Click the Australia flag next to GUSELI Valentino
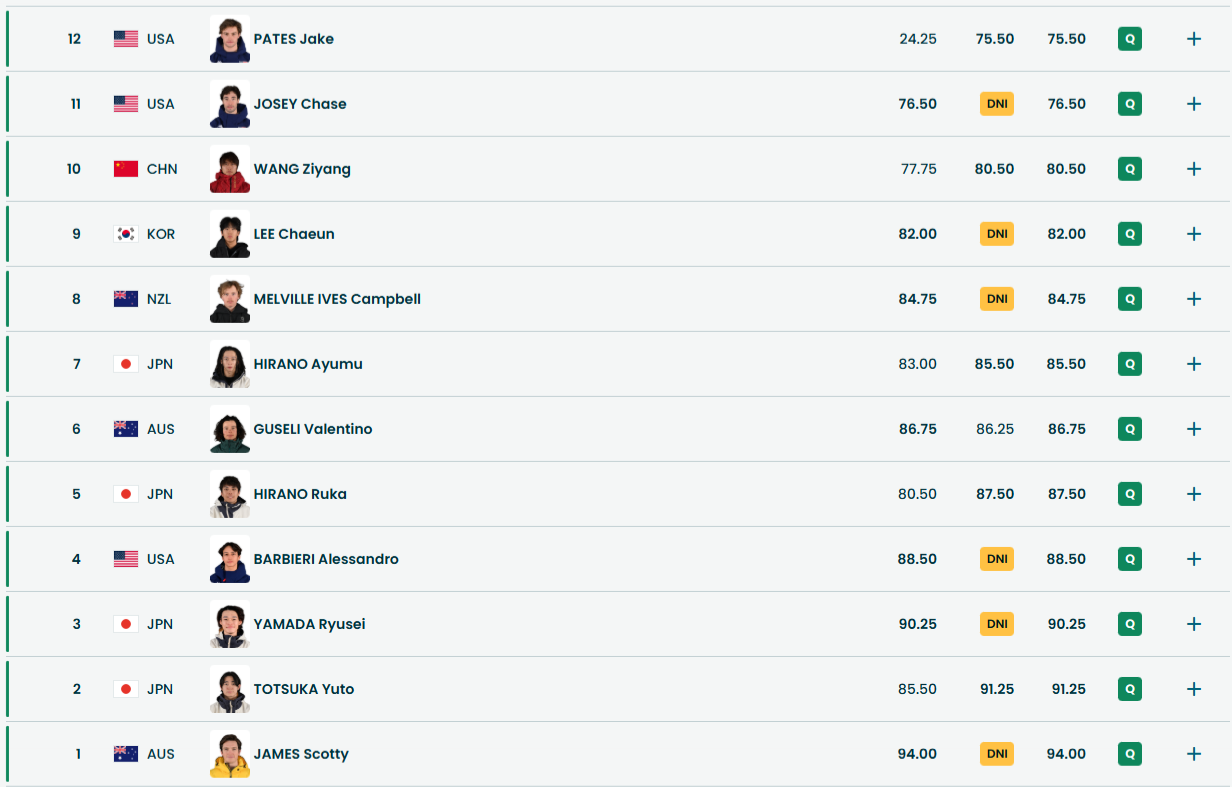The width and height of the screenshot is (1232, 787). point(126,429)
